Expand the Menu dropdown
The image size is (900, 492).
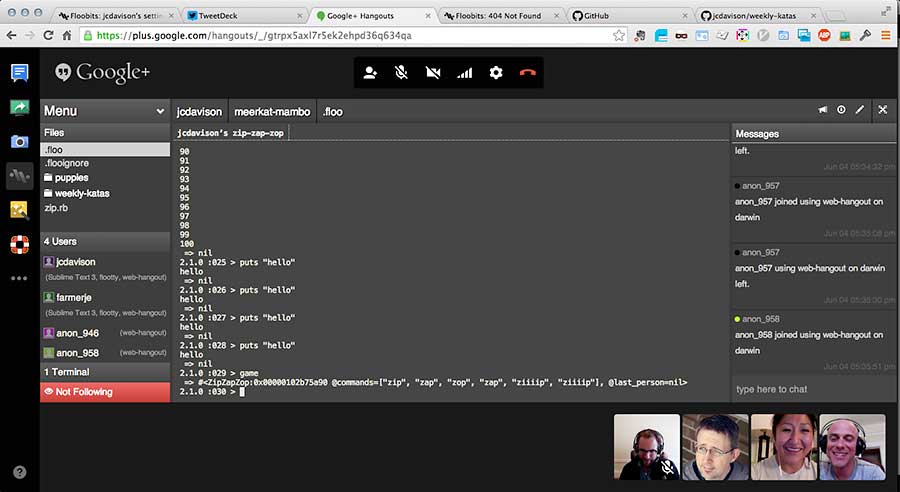point(104,111)
